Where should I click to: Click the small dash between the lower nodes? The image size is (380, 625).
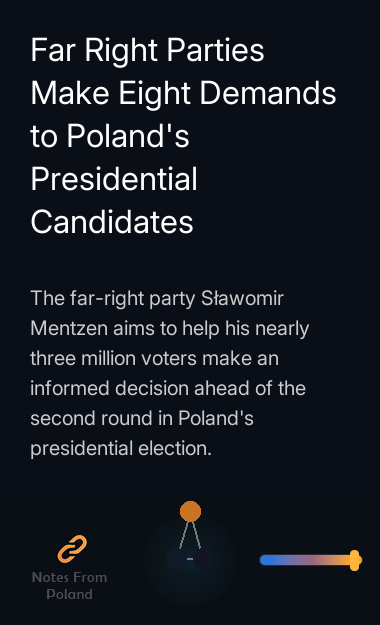pos(190,559)
